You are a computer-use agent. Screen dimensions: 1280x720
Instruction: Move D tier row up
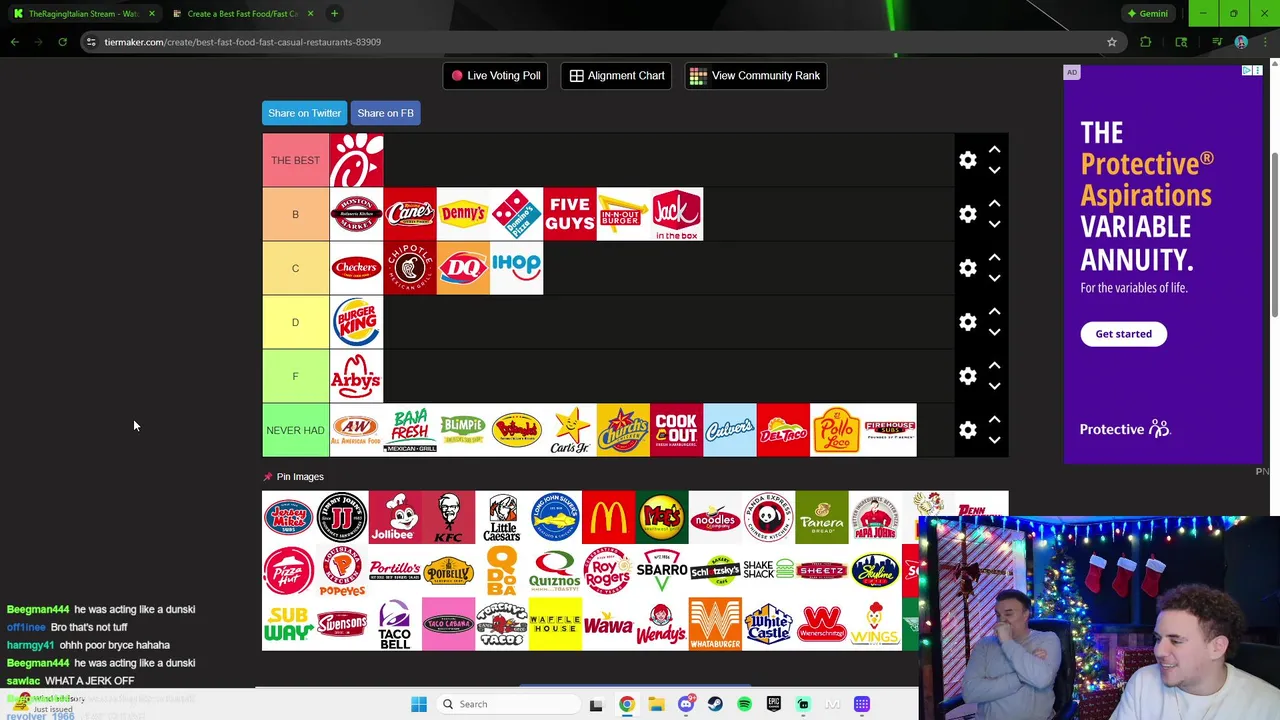point(994,311)
